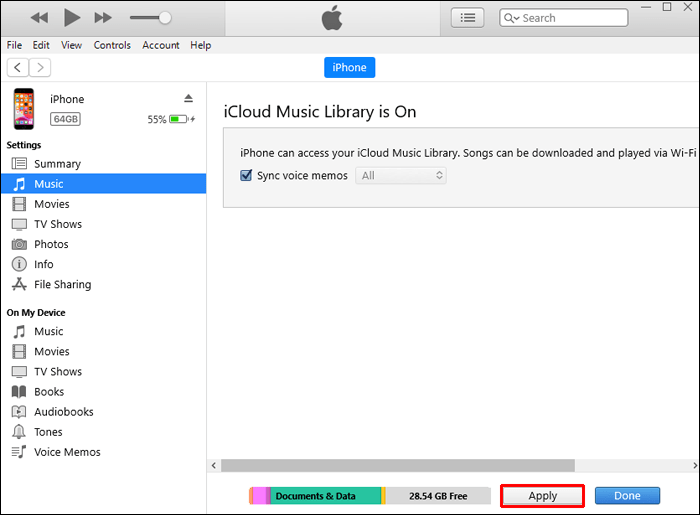Open the File menu

(14, 45)
